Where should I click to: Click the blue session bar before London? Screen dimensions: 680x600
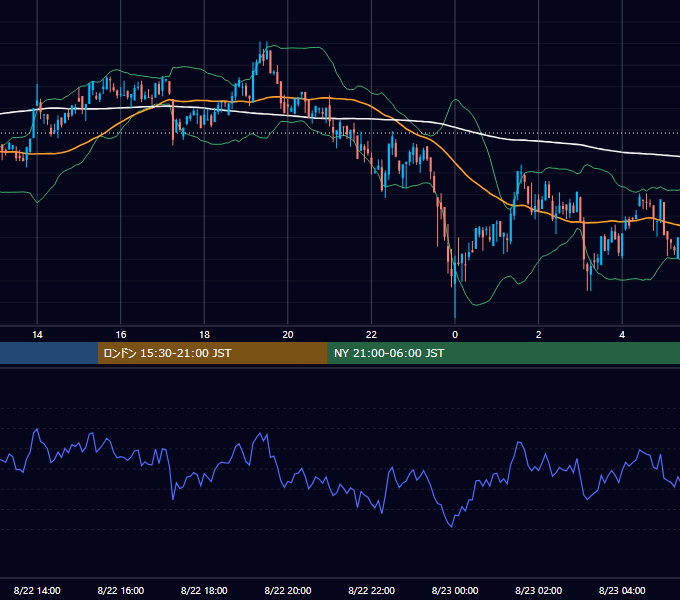pos(49,353)
